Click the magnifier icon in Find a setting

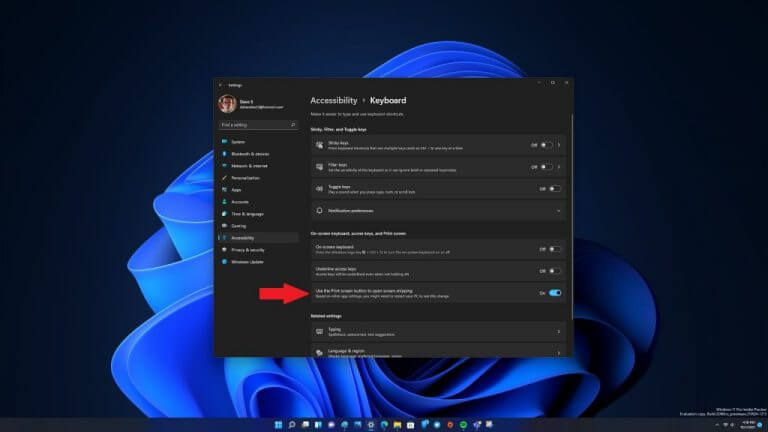(x=293, y=125)
